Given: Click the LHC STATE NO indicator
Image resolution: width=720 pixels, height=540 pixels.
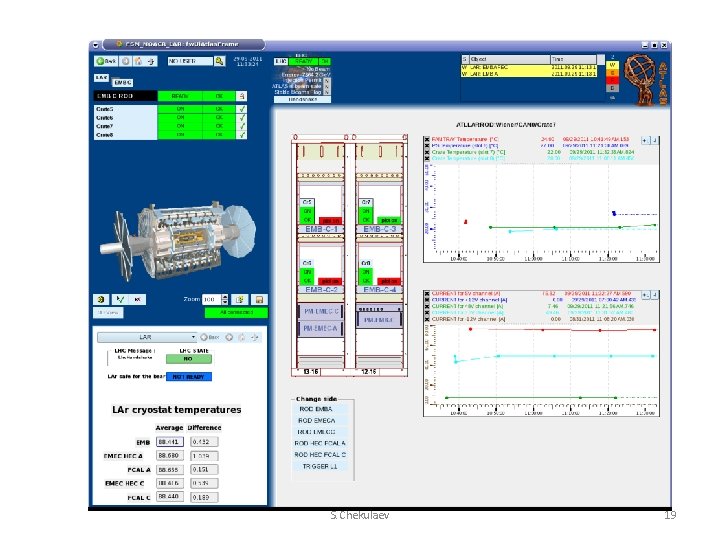Looking at the screenshot, I should coord(188,359).
